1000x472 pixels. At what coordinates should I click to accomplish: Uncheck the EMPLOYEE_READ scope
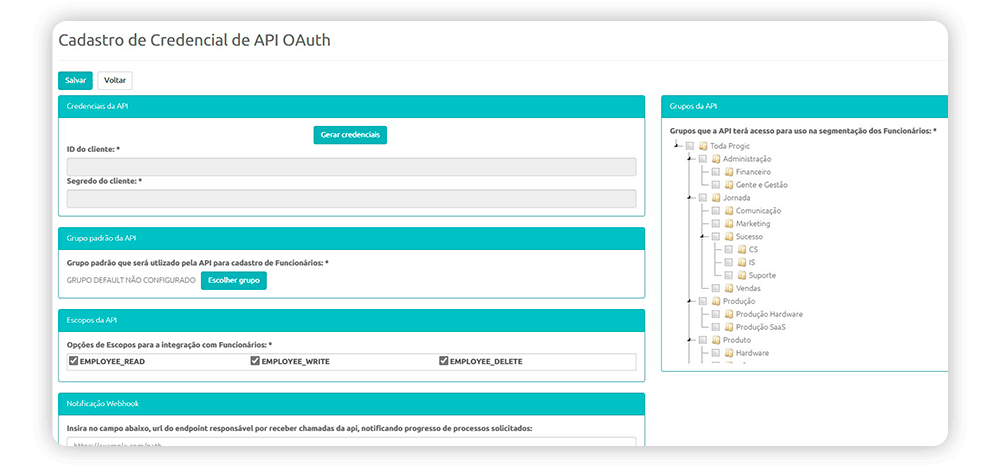pyautogui.click(x=73, y=361)
